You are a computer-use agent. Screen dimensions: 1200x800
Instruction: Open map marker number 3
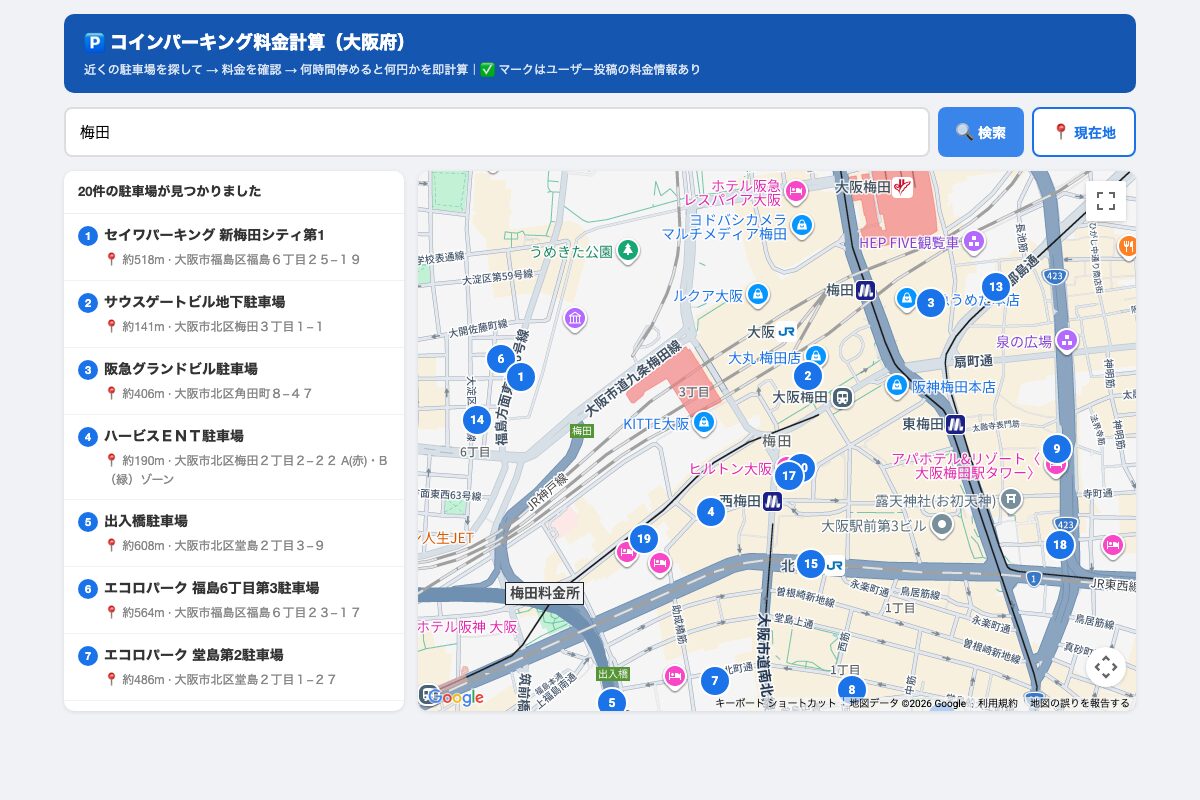[x=931, y=302]
